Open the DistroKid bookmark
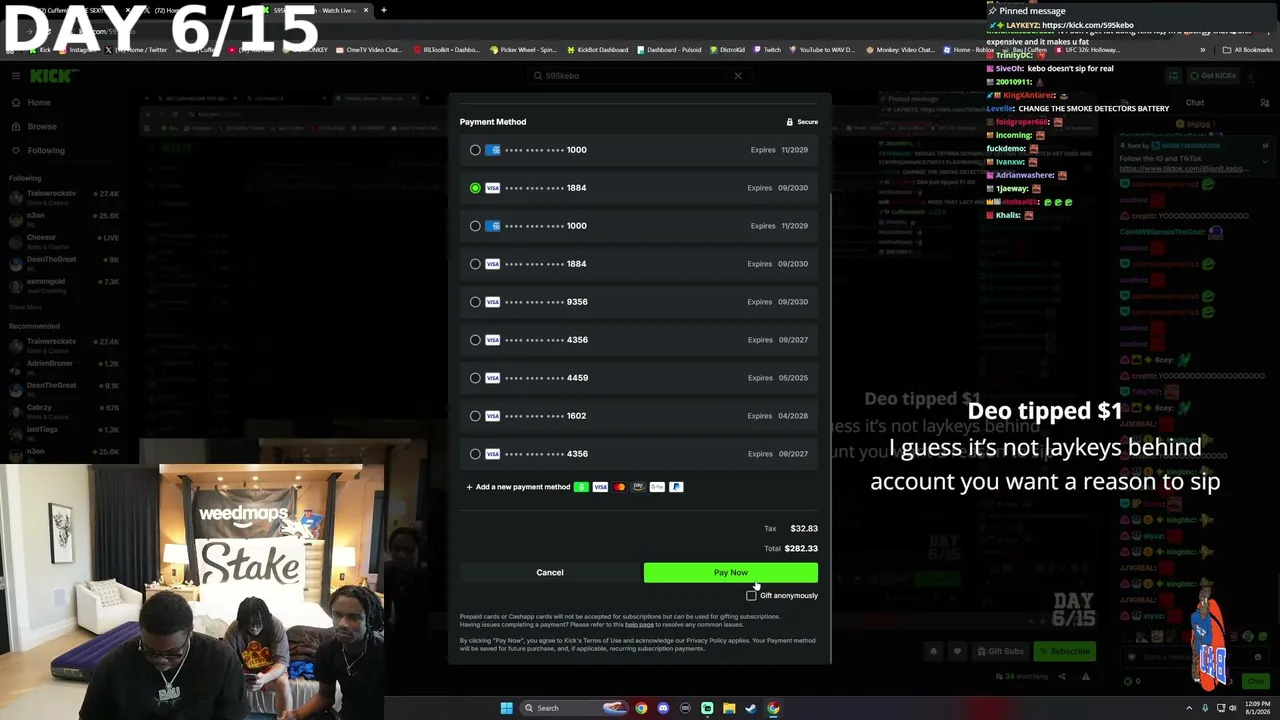 728,49
